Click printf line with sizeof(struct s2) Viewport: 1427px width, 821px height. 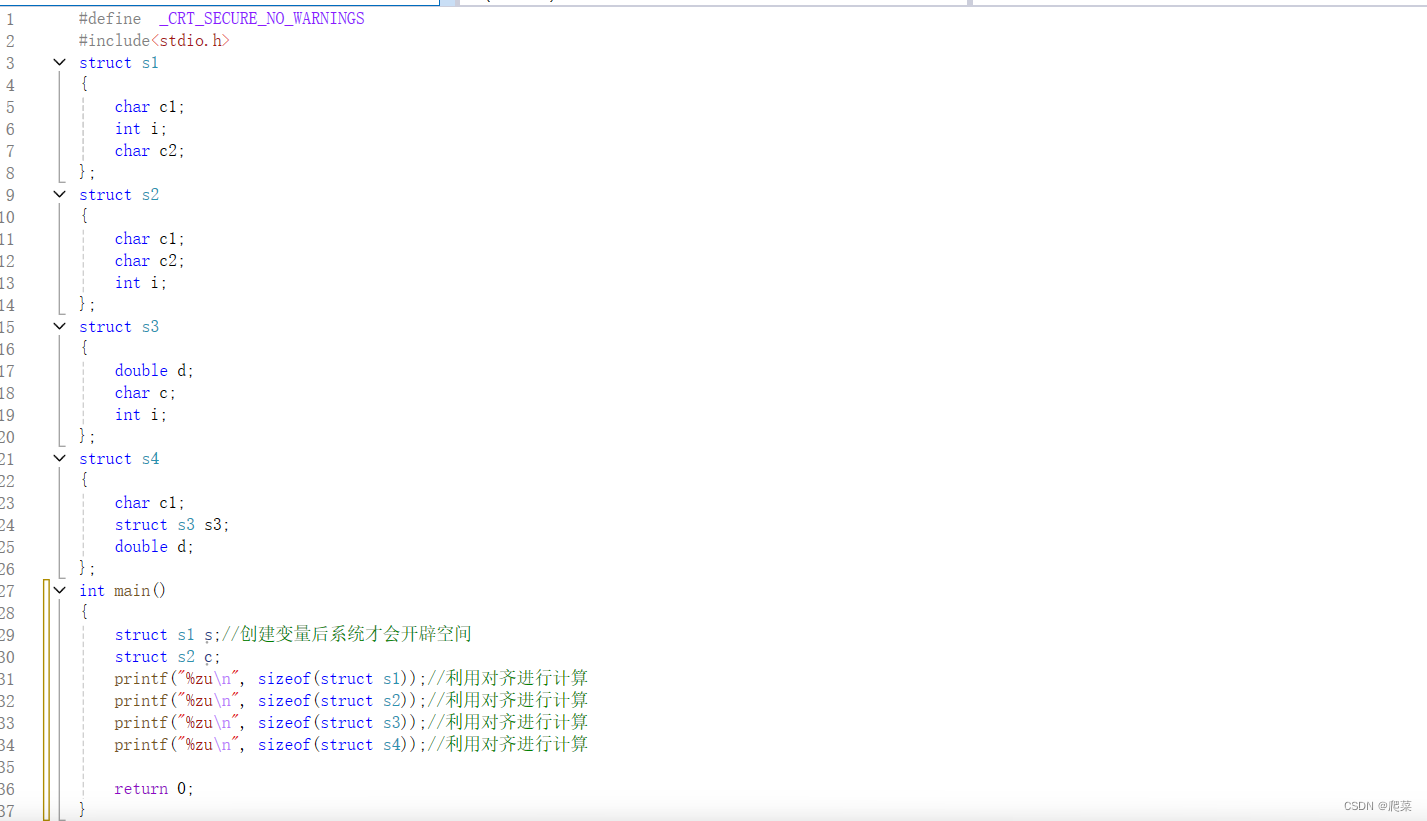(x=351, y=700)
